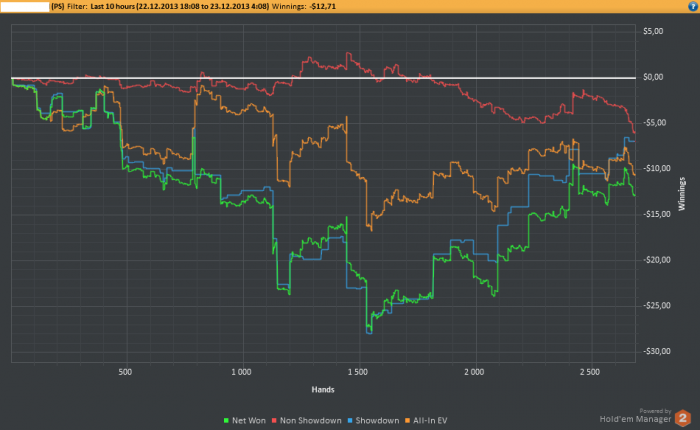The image size is (700, 430).
Task: Click the vertical Winnings axis title
Action: click(x=682, y=194)
